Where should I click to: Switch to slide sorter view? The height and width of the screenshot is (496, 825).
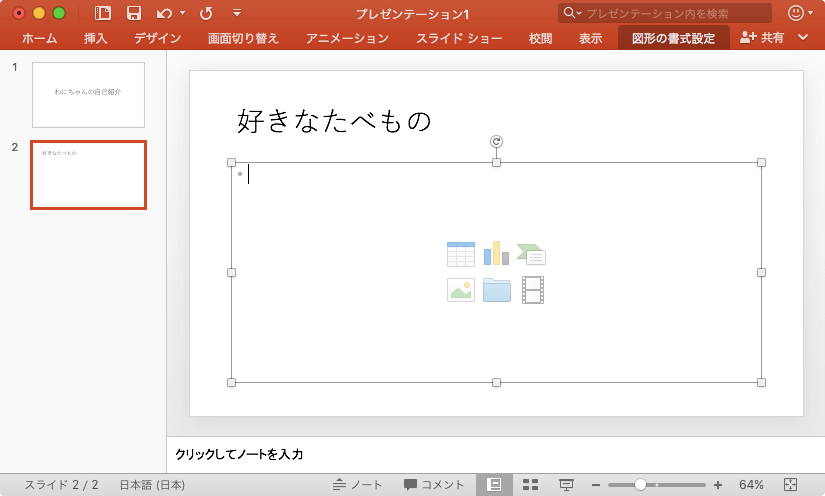coord(530,484)
